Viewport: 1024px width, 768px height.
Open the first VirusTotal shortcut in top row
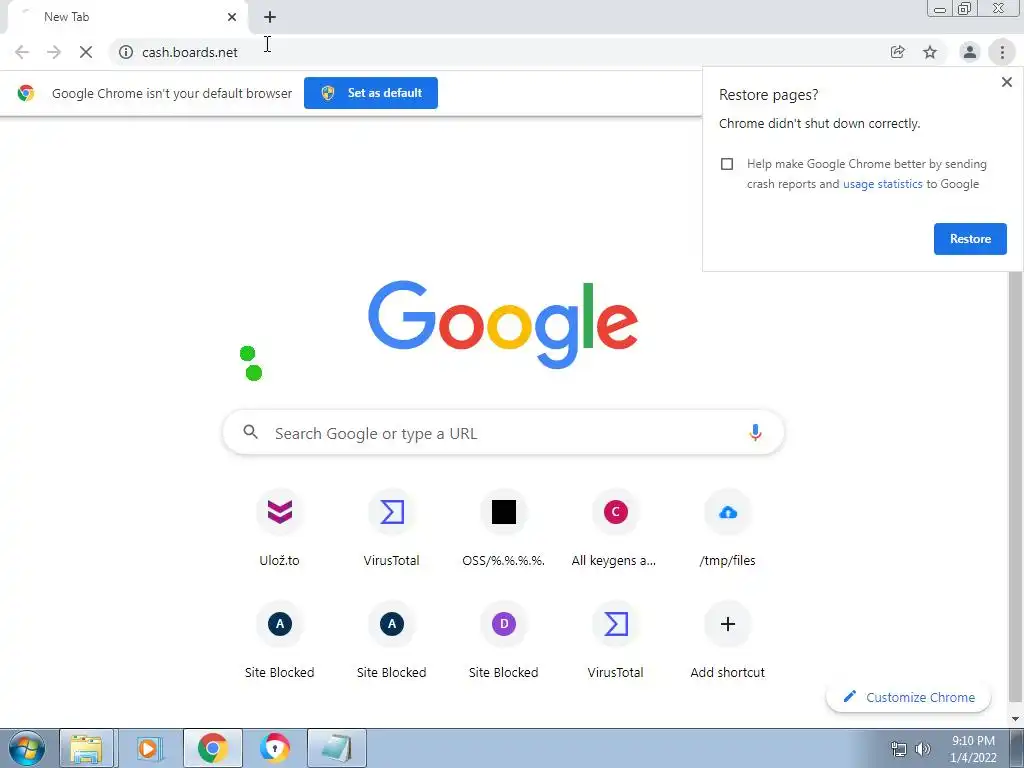(392, 529)
